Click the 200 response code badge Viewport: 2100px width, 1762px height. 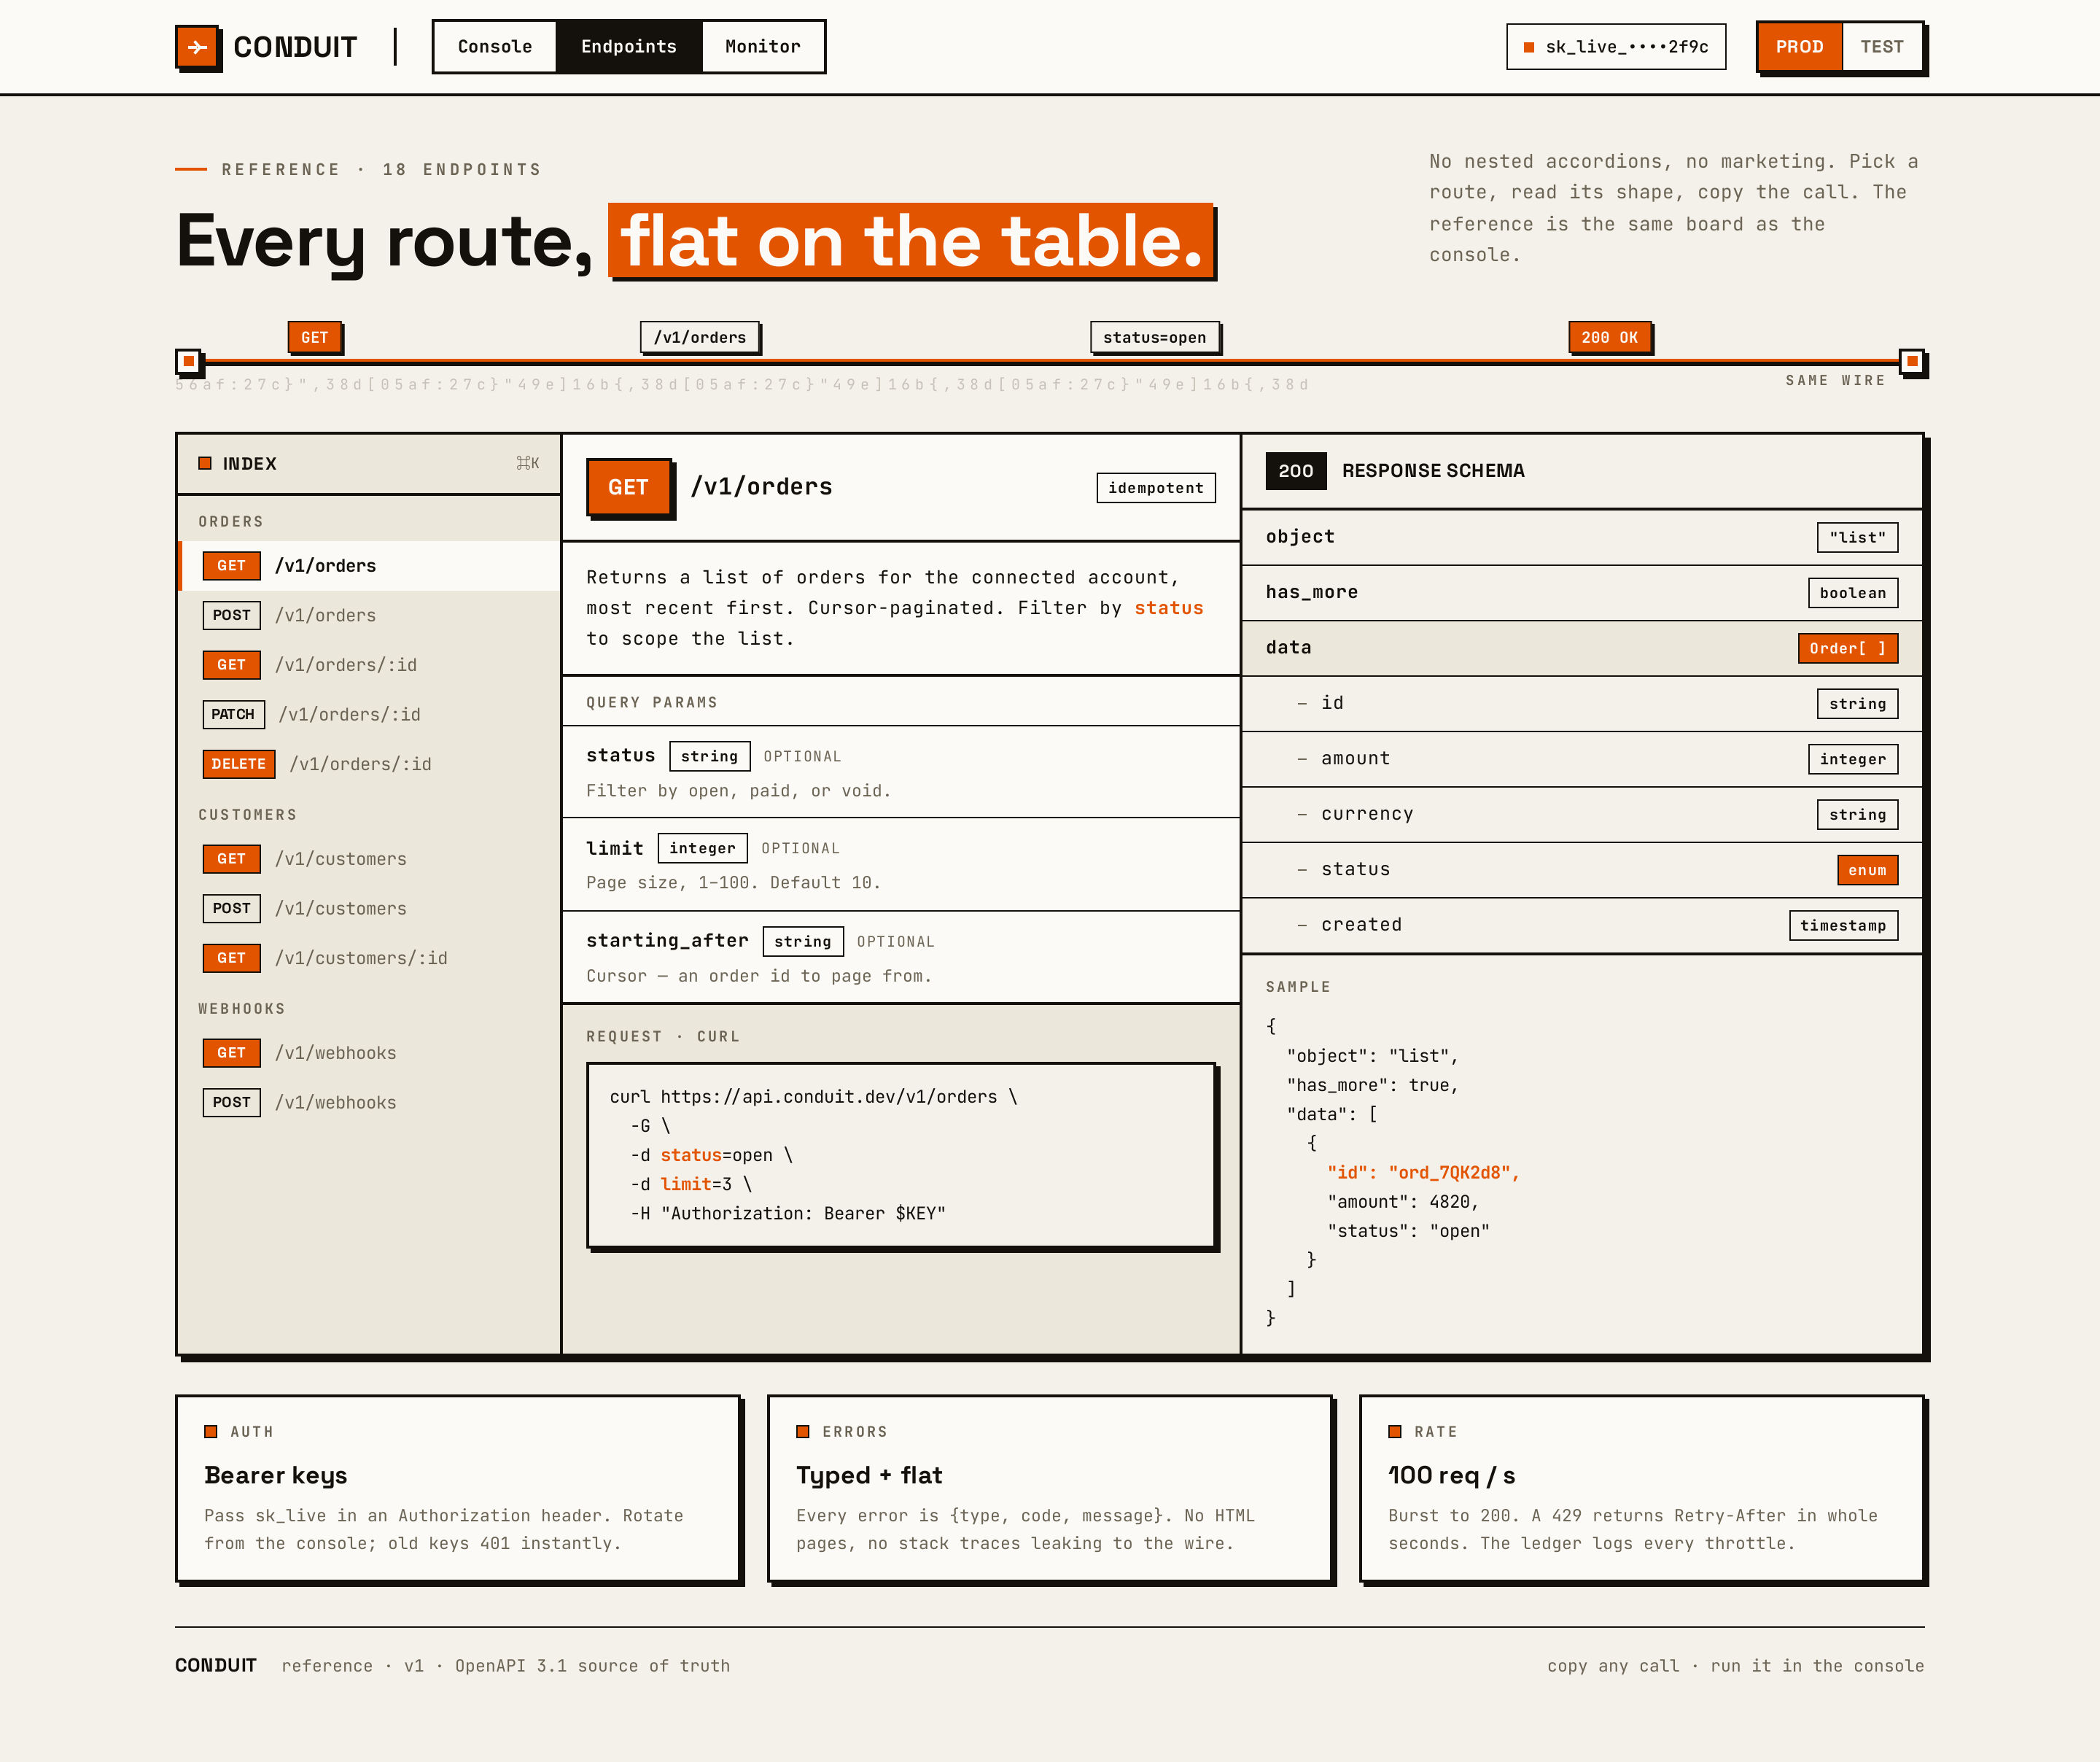1296,471
